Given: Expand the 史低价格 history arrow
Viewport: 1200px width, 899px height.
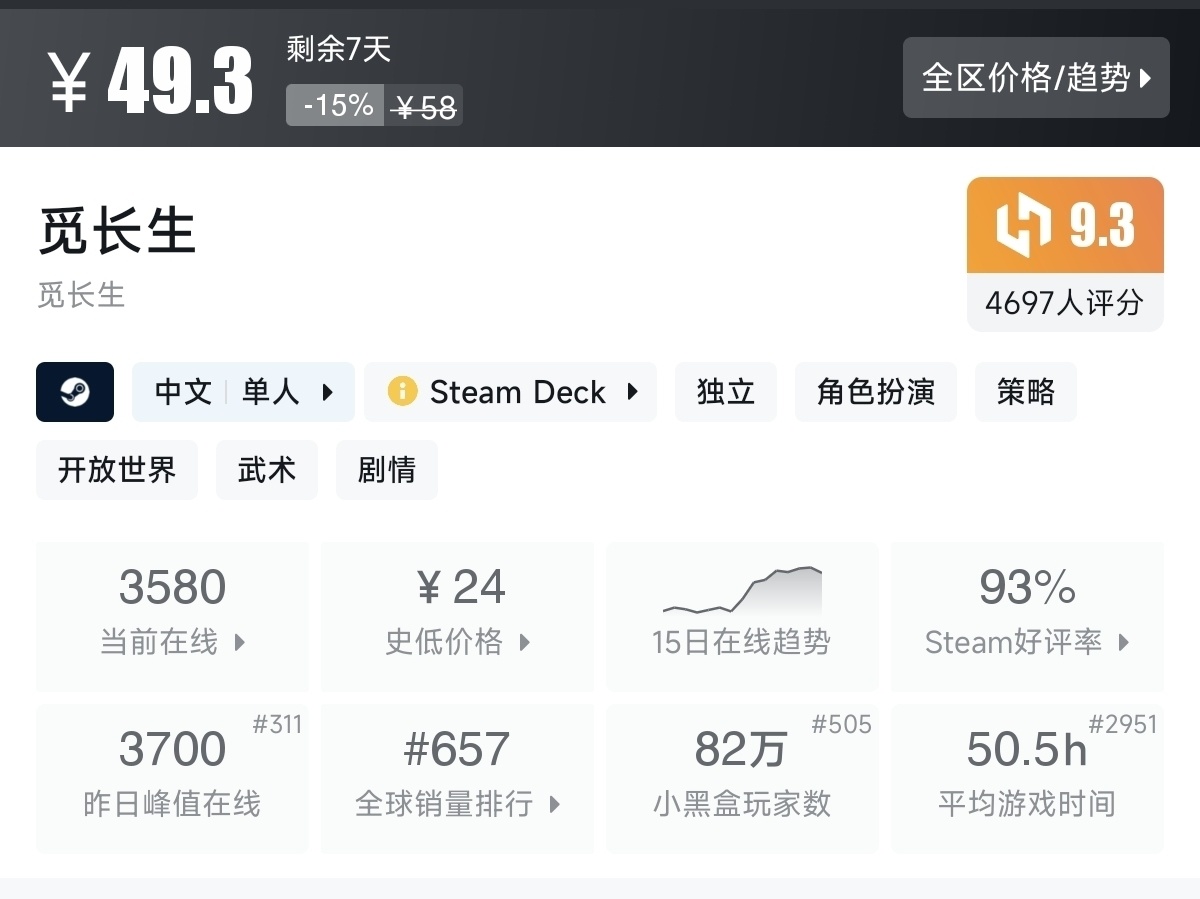Looking at the screenshot, I should pyautogui.click(x=525, y=642).
